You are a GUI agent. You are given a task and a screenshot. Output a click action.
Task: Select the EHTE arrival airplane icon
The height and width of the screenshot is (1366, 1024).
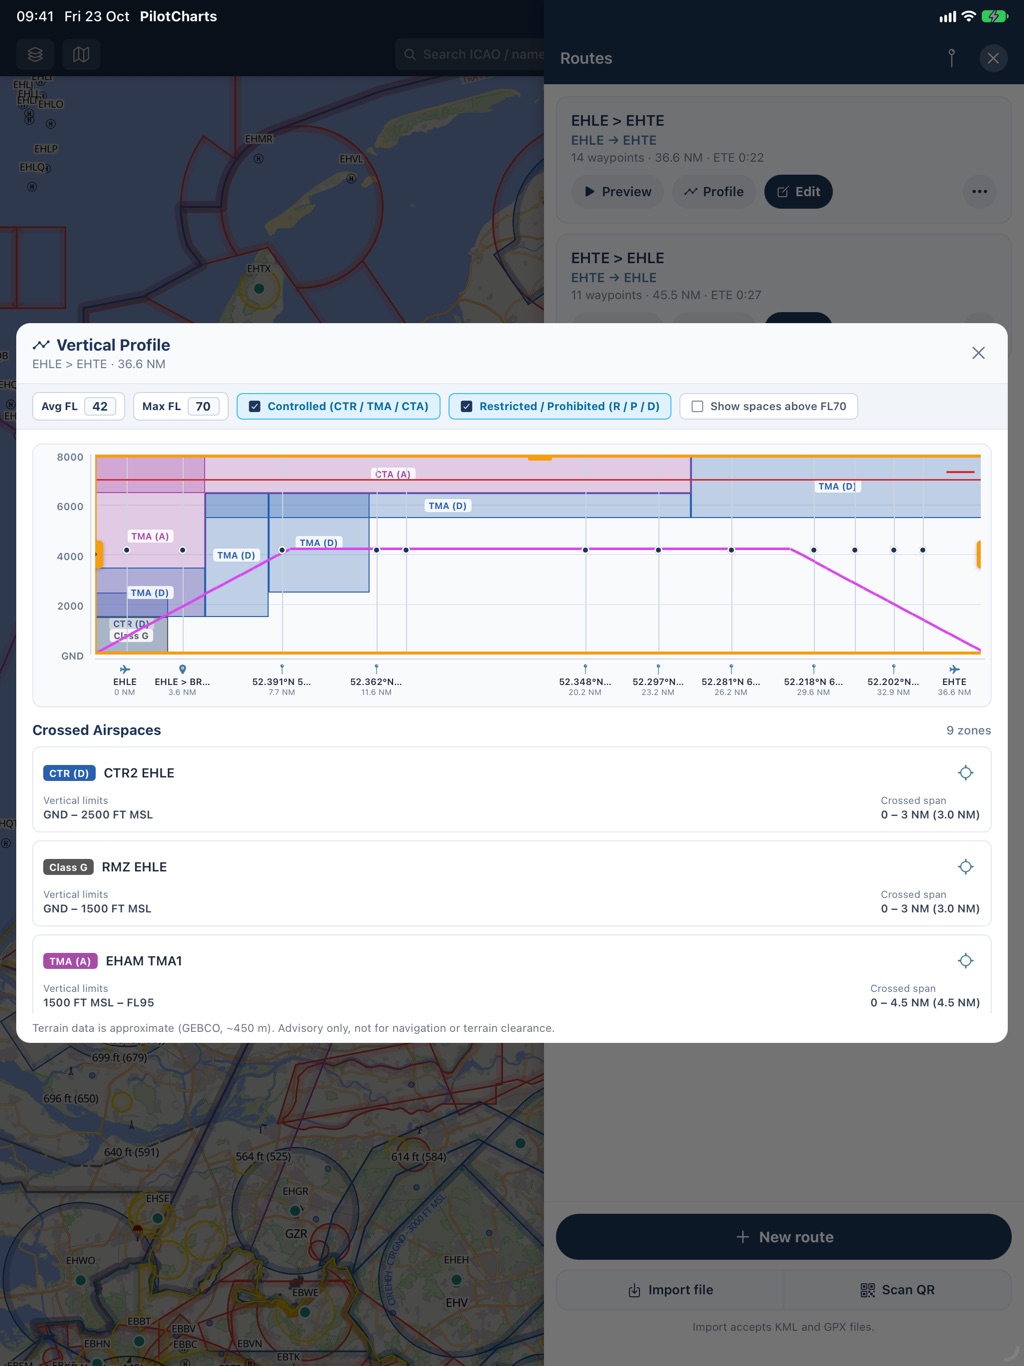pos(954,669)
